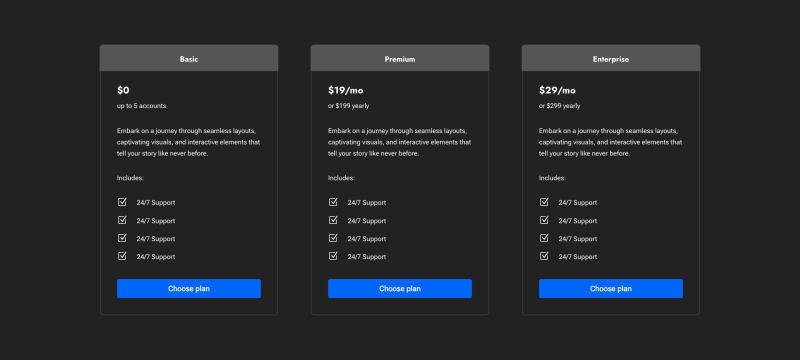Viewport: 800px width, 360px height.
Task: Click the Basic card's description paragraph
Action: pos(189,142)
